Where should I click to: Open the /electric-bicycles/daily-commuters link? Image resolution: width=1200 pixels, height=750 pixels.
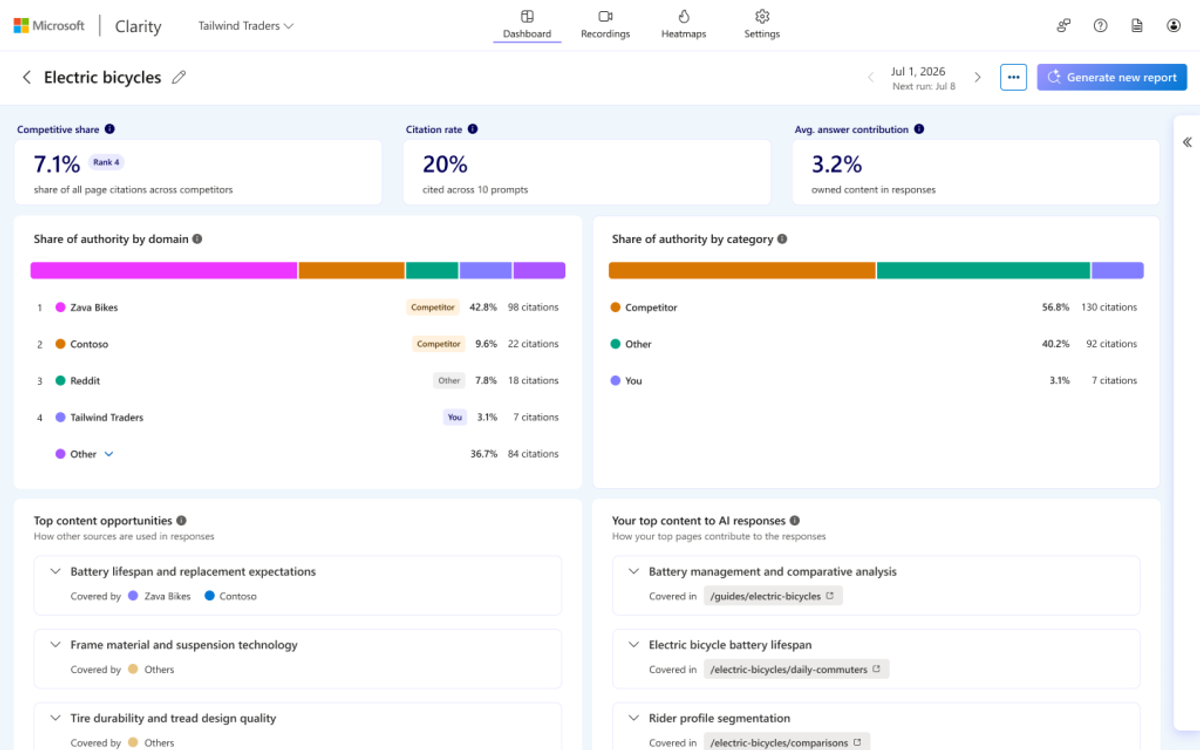(x=796, y=669)
